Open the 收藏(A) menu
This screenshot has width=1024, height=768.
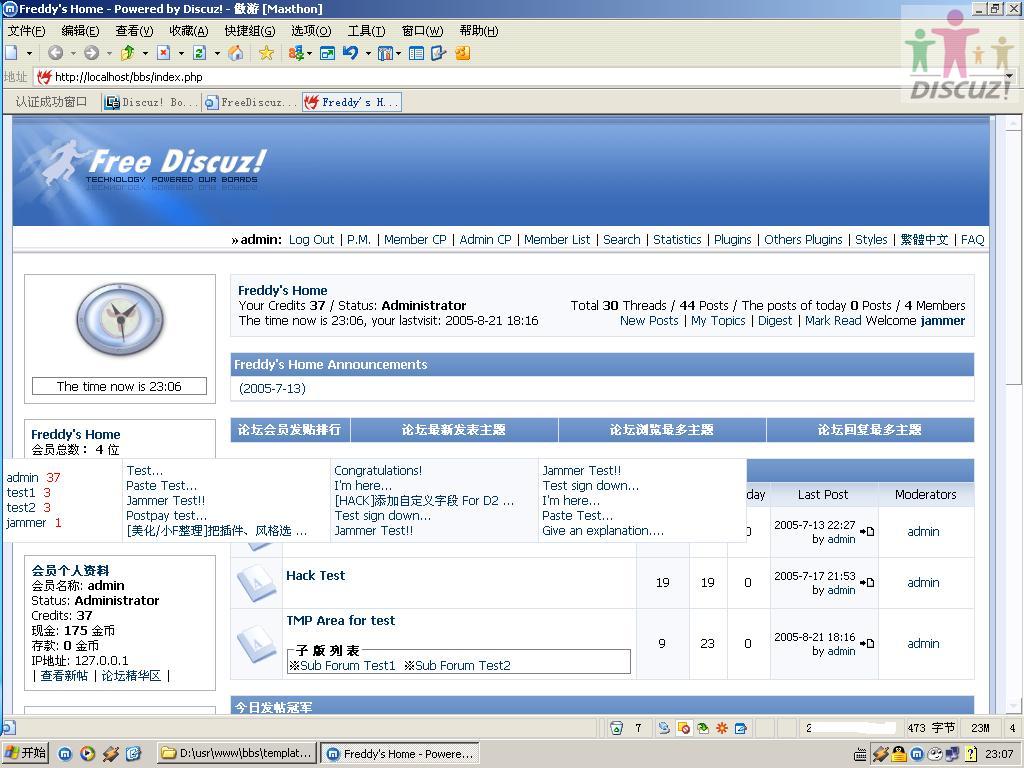click(x=189, y=31)
